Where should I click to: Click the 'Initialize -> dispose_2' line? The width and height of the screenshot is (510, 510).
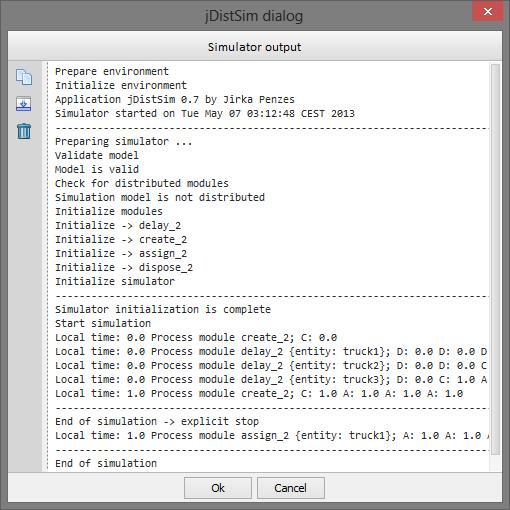124,267
